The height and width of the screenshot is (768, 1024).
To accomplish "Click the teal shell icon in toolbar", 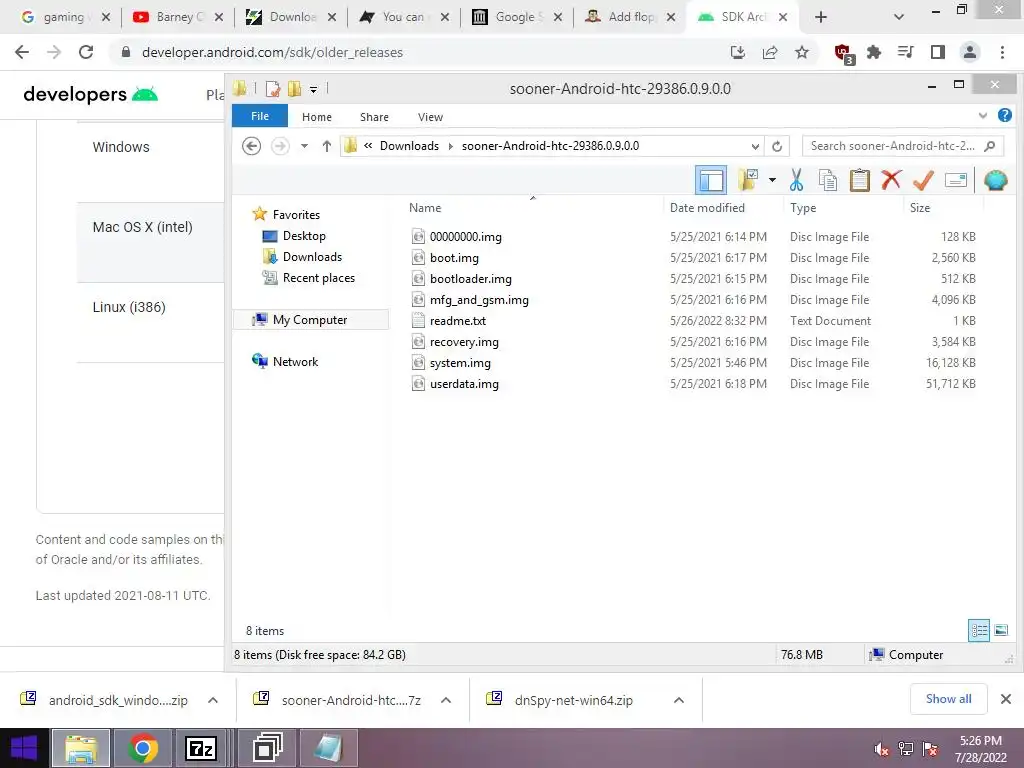I will (995, 180).
